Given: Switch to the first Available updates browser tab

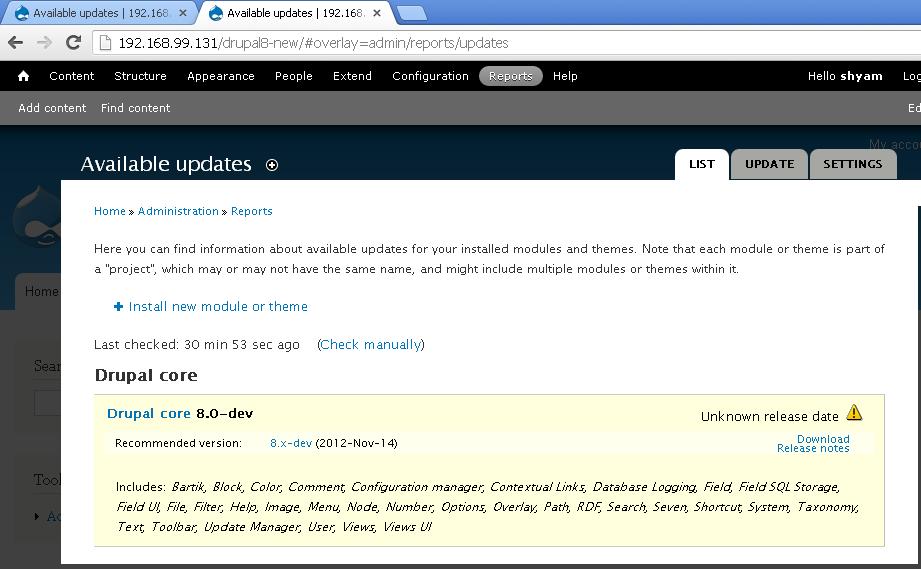Looking at the screenshot, I should pyautogui.click(x=100, y=13).
